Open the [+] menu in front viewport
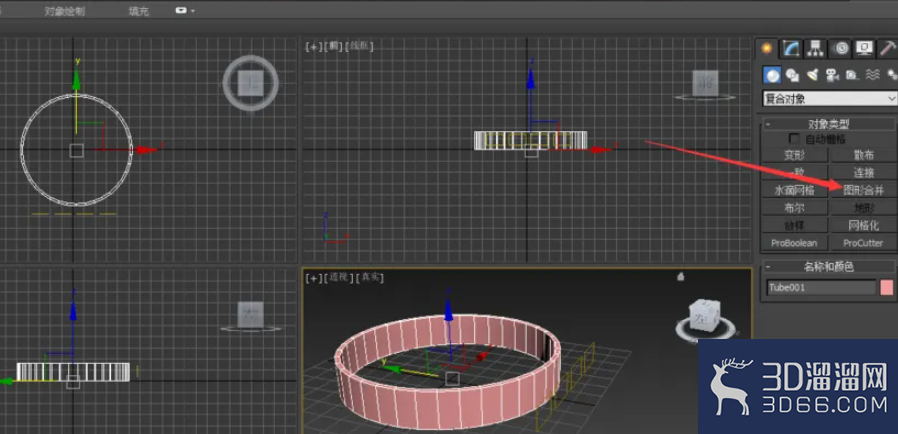Image resolution: width=898 pixels, height=434 pixels. pos(313,47)
